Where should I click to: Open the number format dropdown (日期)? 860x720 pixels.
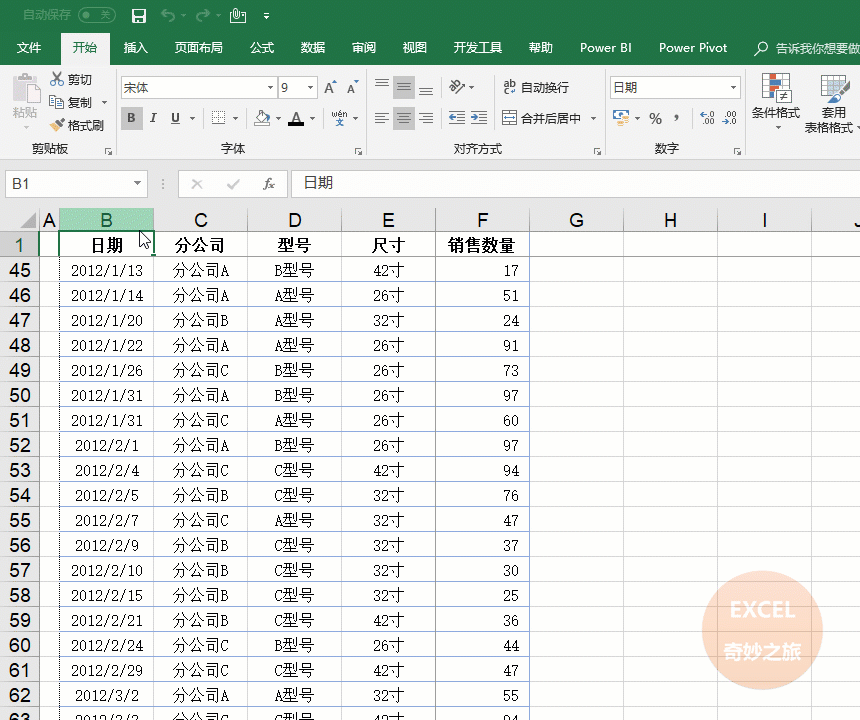[733, 88]
